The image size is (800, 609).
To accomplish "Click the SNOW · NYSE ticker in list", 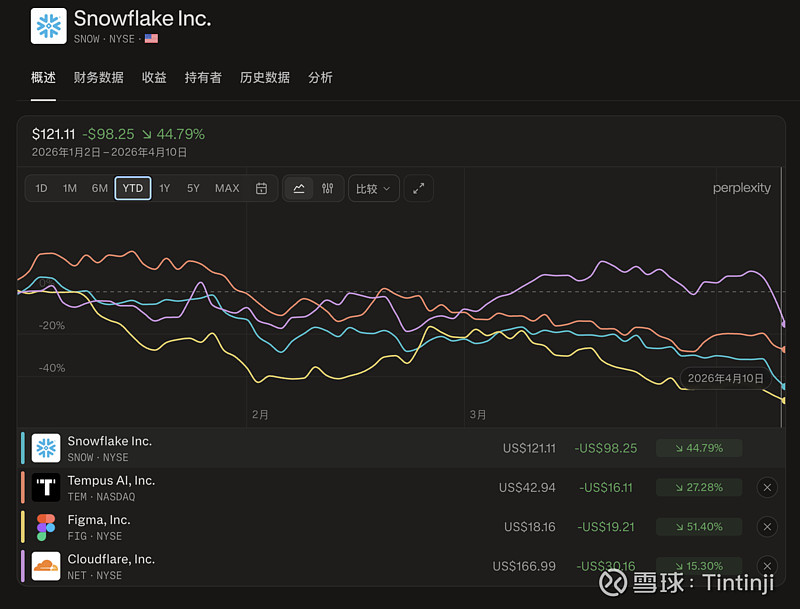I will pos(98,458).
